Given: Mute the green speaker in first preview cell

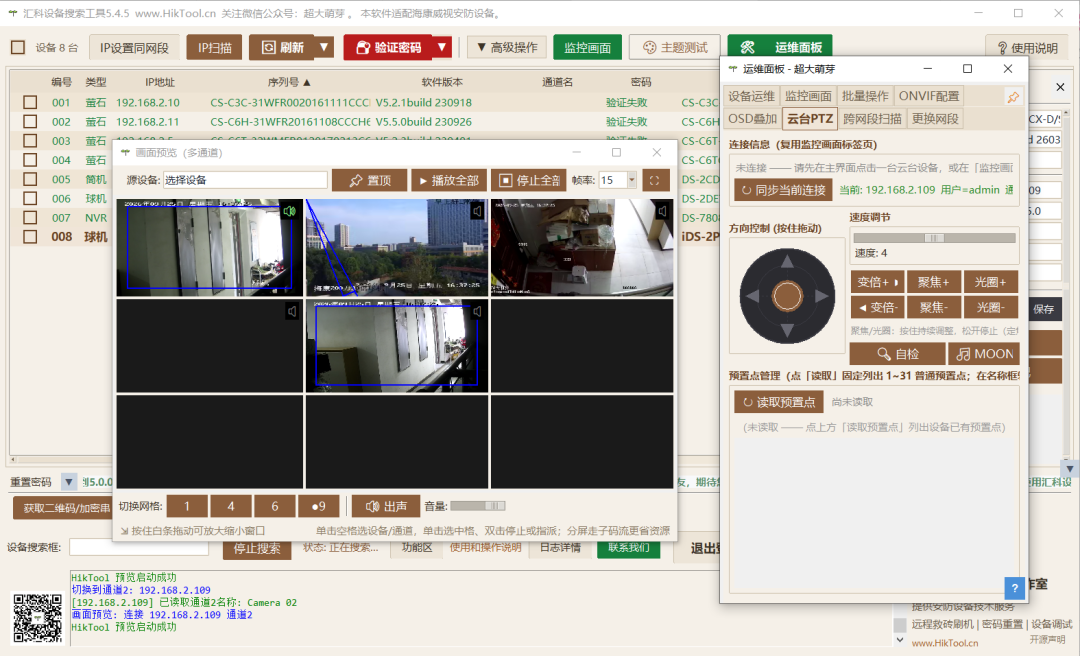Looking at the screenshot, I should click(x=290, y=212).
